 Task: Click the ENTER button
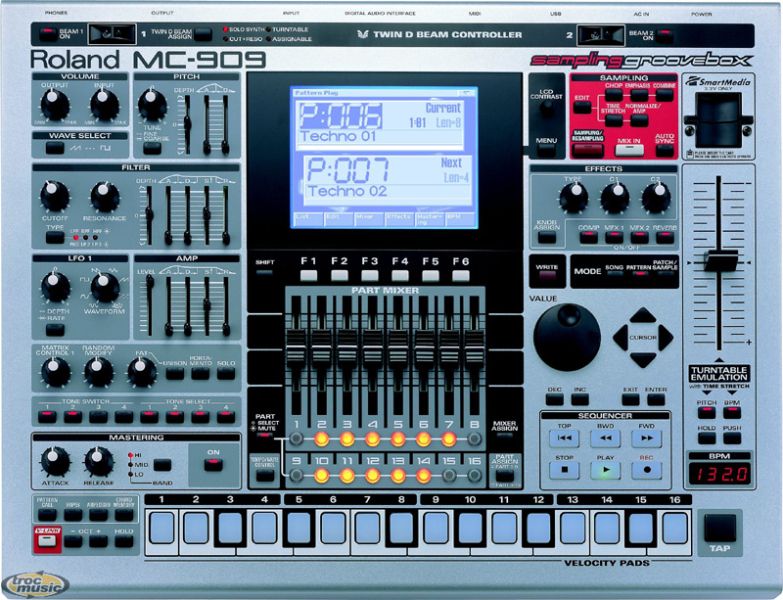(x=656, y=399)
